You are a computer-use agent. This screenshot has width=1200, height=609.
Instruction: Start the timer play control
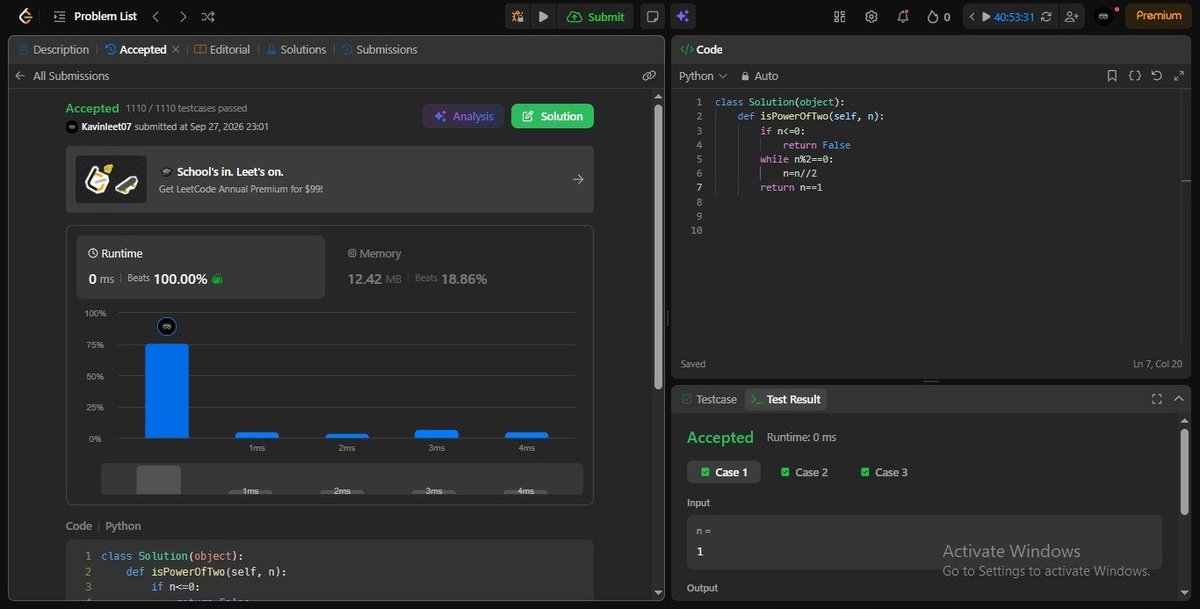[x=986, y=16]
